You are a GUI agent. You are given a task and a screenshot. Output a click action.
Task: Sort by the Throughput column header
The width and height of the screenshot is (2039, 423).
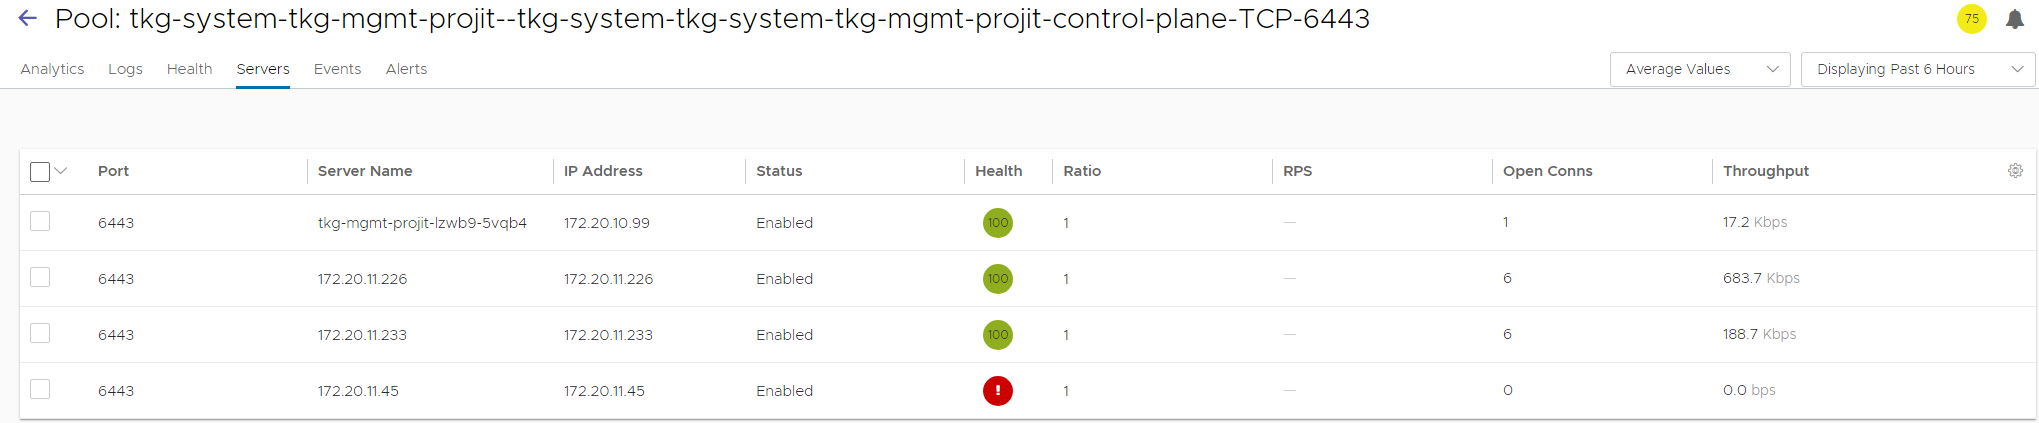1765,171
